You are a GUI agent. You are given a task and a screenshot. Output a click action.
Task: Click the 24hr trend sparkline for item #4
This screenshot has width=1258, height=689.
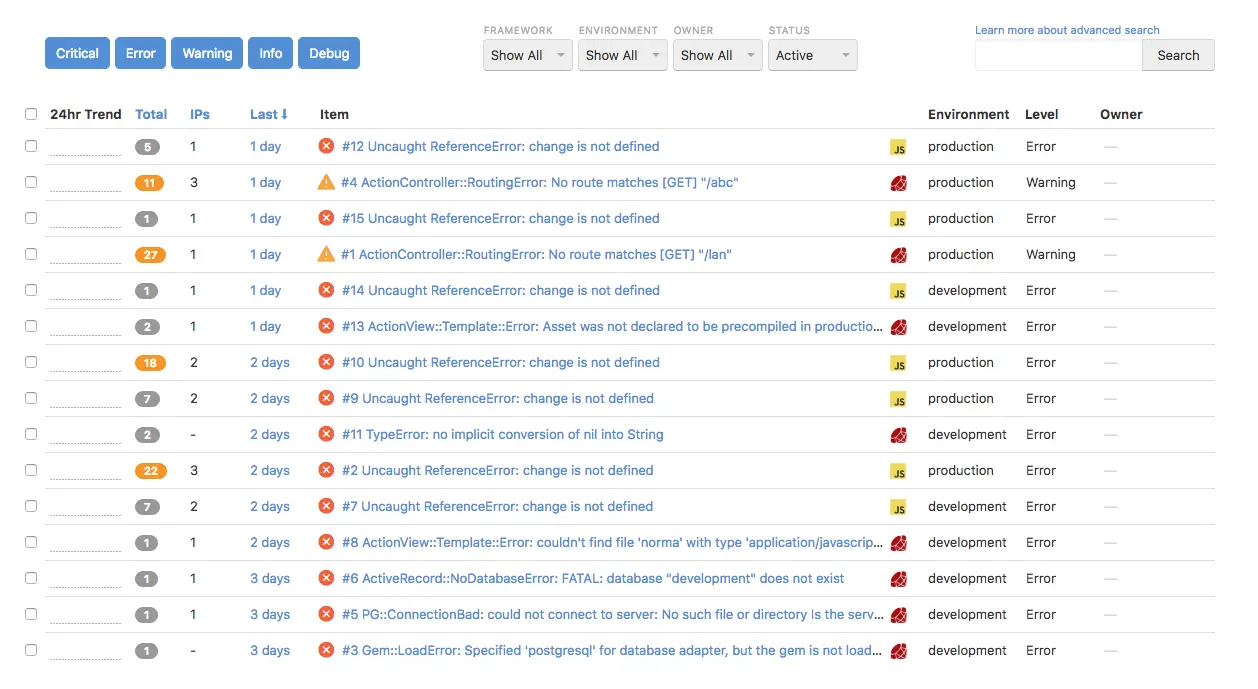pyautogui.click(x=85, y=184)
